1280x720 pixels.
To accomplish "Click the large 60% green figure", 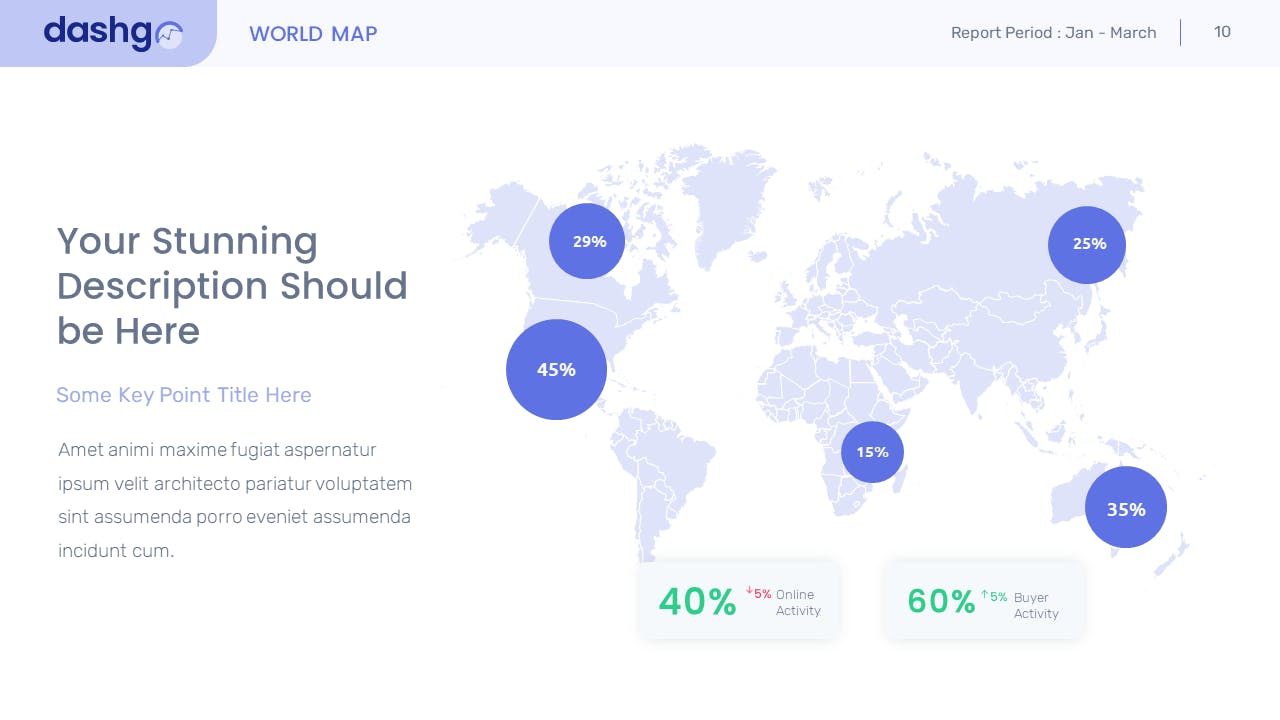I will click(x=940, y=601).
